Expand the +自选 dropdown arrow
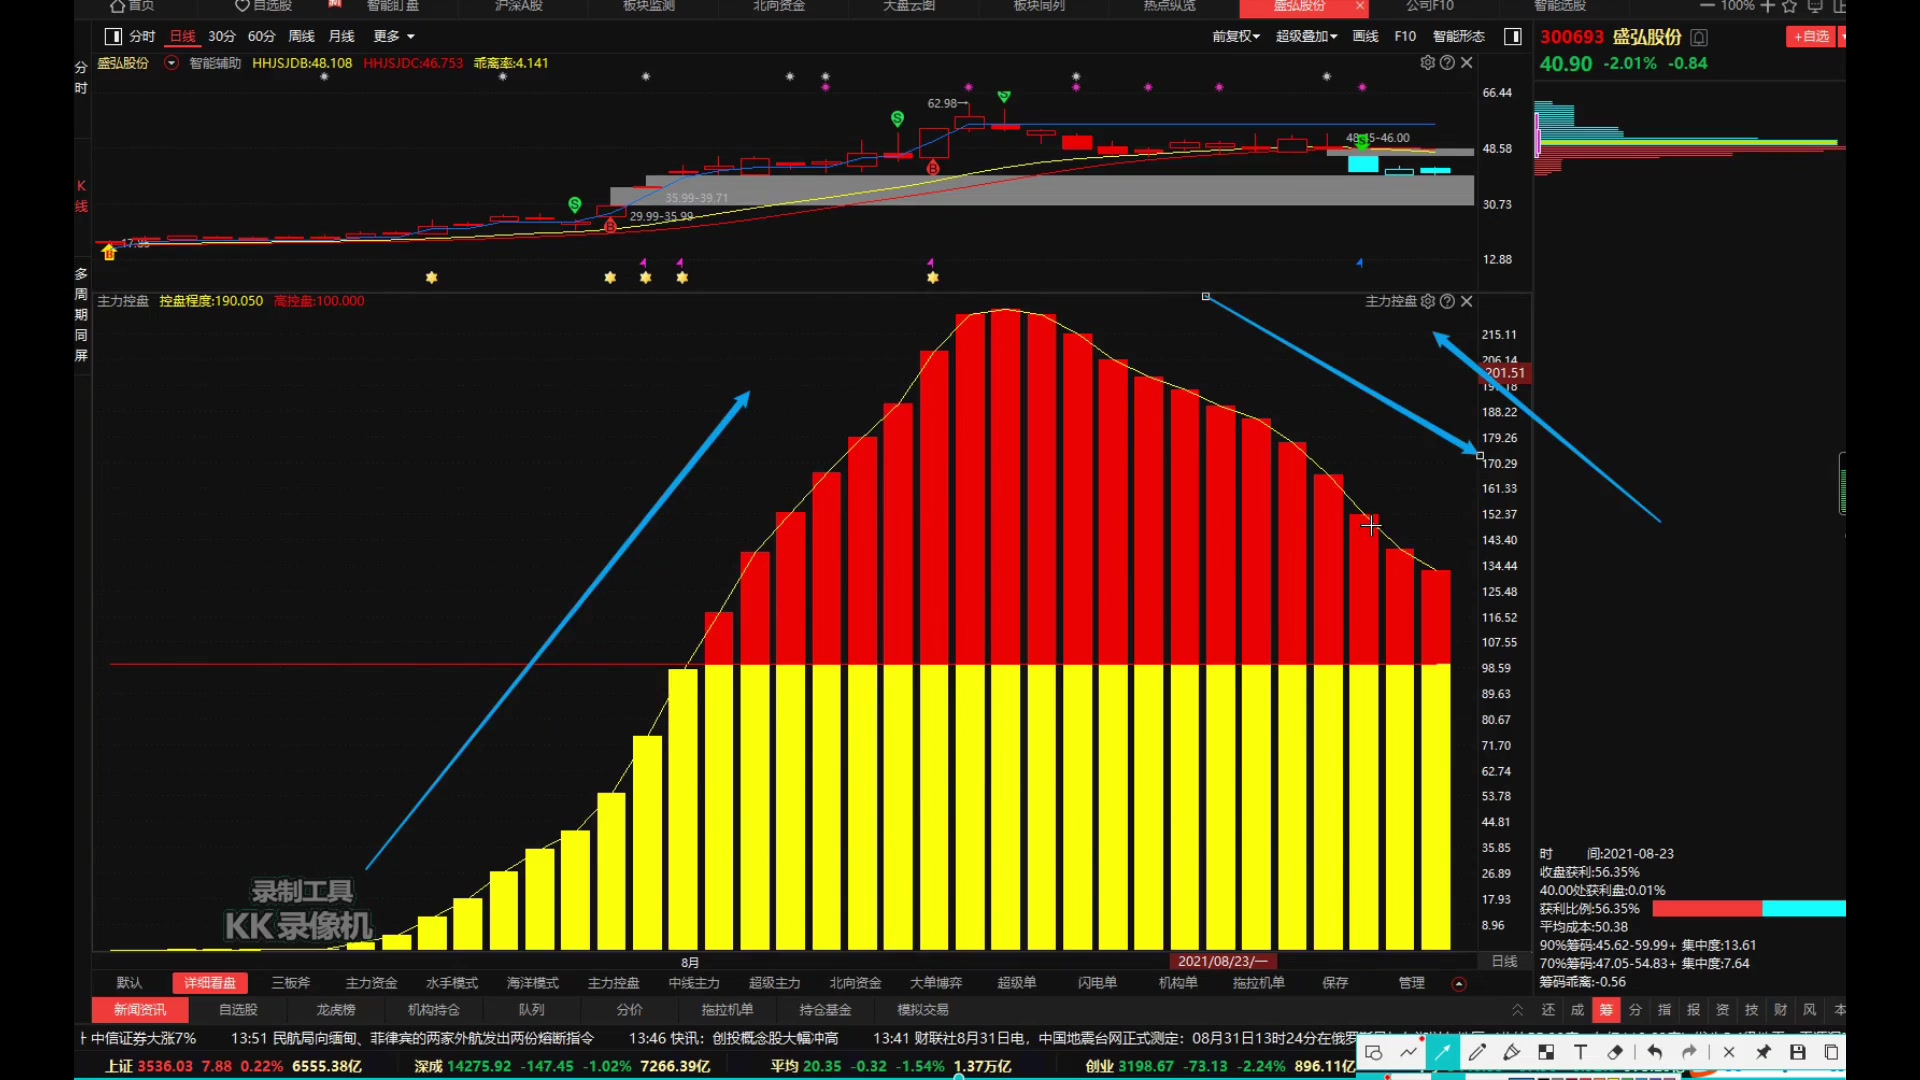 click(1841, 36)
